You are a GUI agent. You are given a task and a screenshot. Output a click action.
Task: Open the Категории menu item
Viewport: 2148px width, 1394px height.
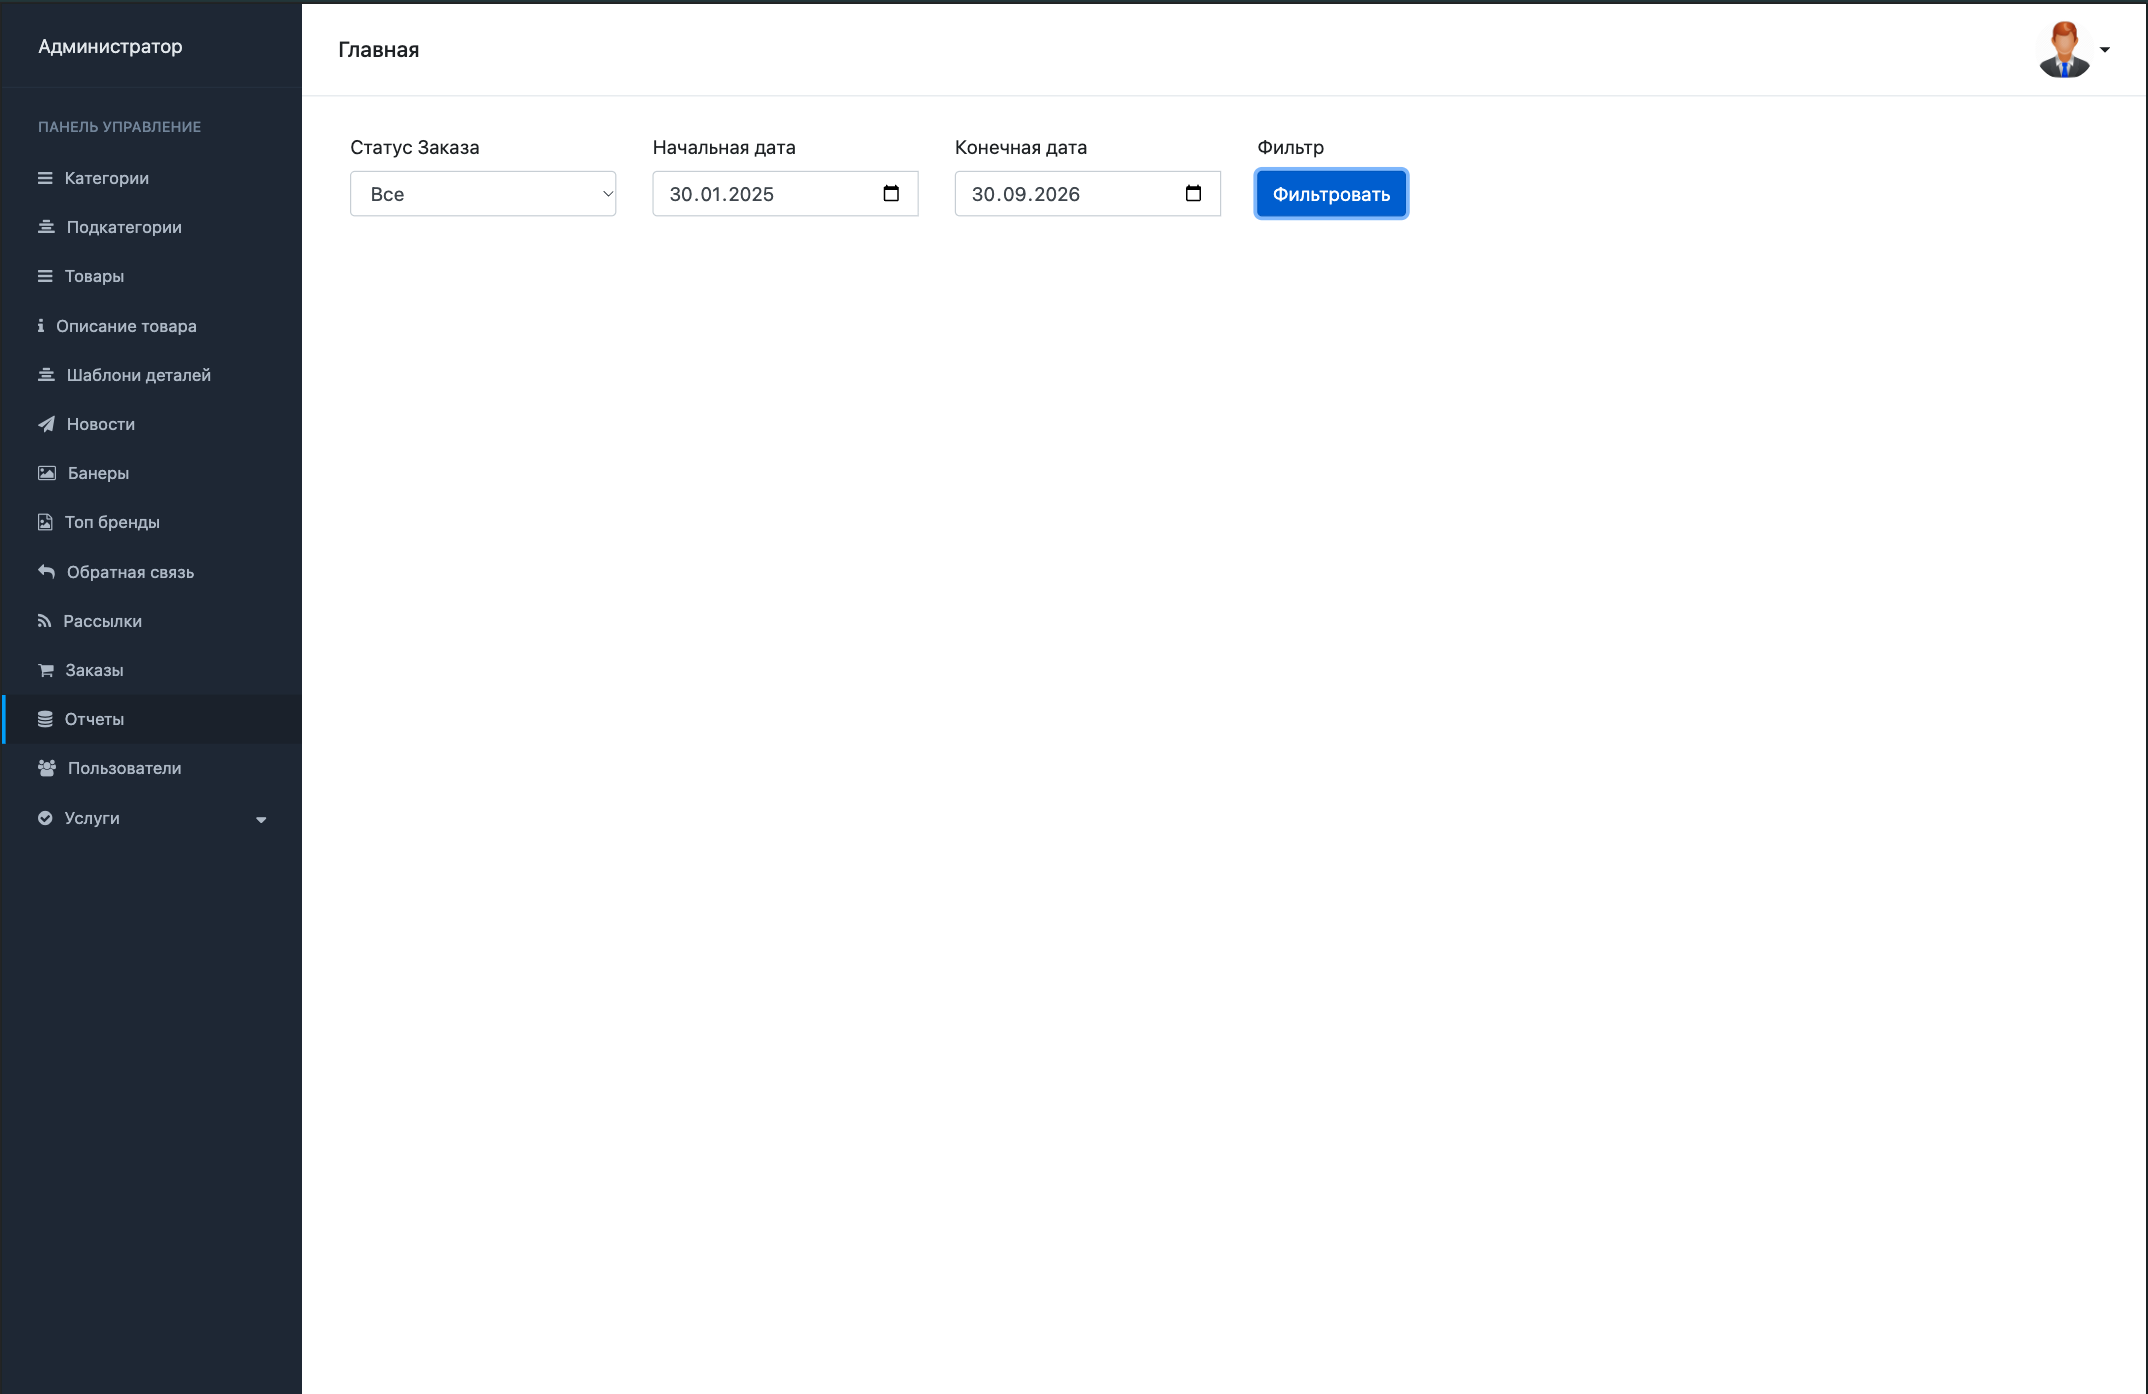click(x=151, y=178)
